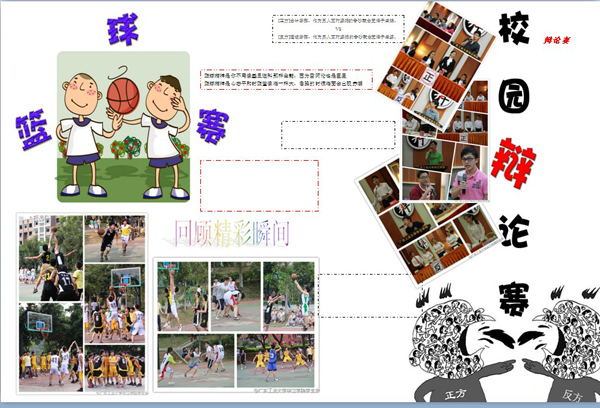
Task: Click the 回顾精彩瞬间 heading text
Action: (x=233, y=235)
